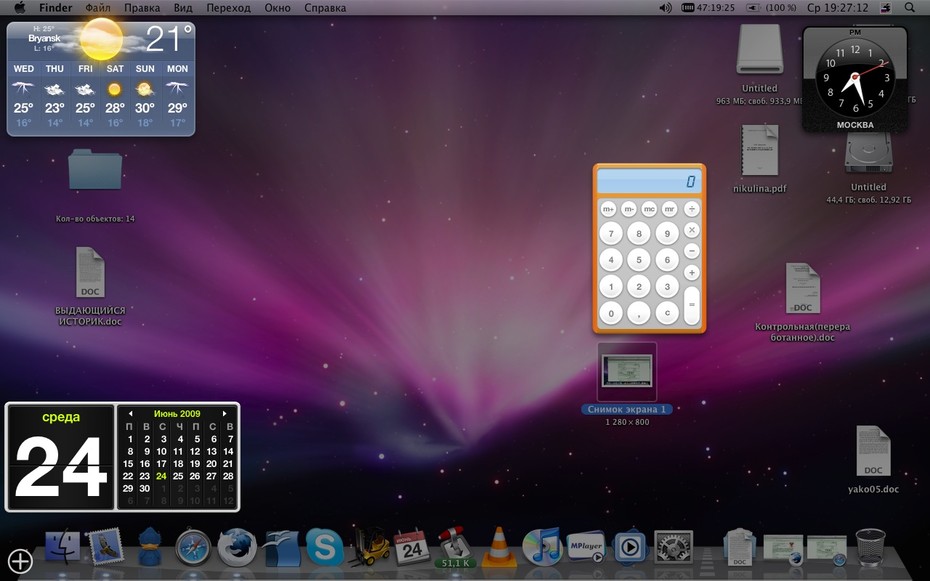Select the Снимок экрана 1 thumbnail
Screen dimensions: 930x581
(627, 372)
